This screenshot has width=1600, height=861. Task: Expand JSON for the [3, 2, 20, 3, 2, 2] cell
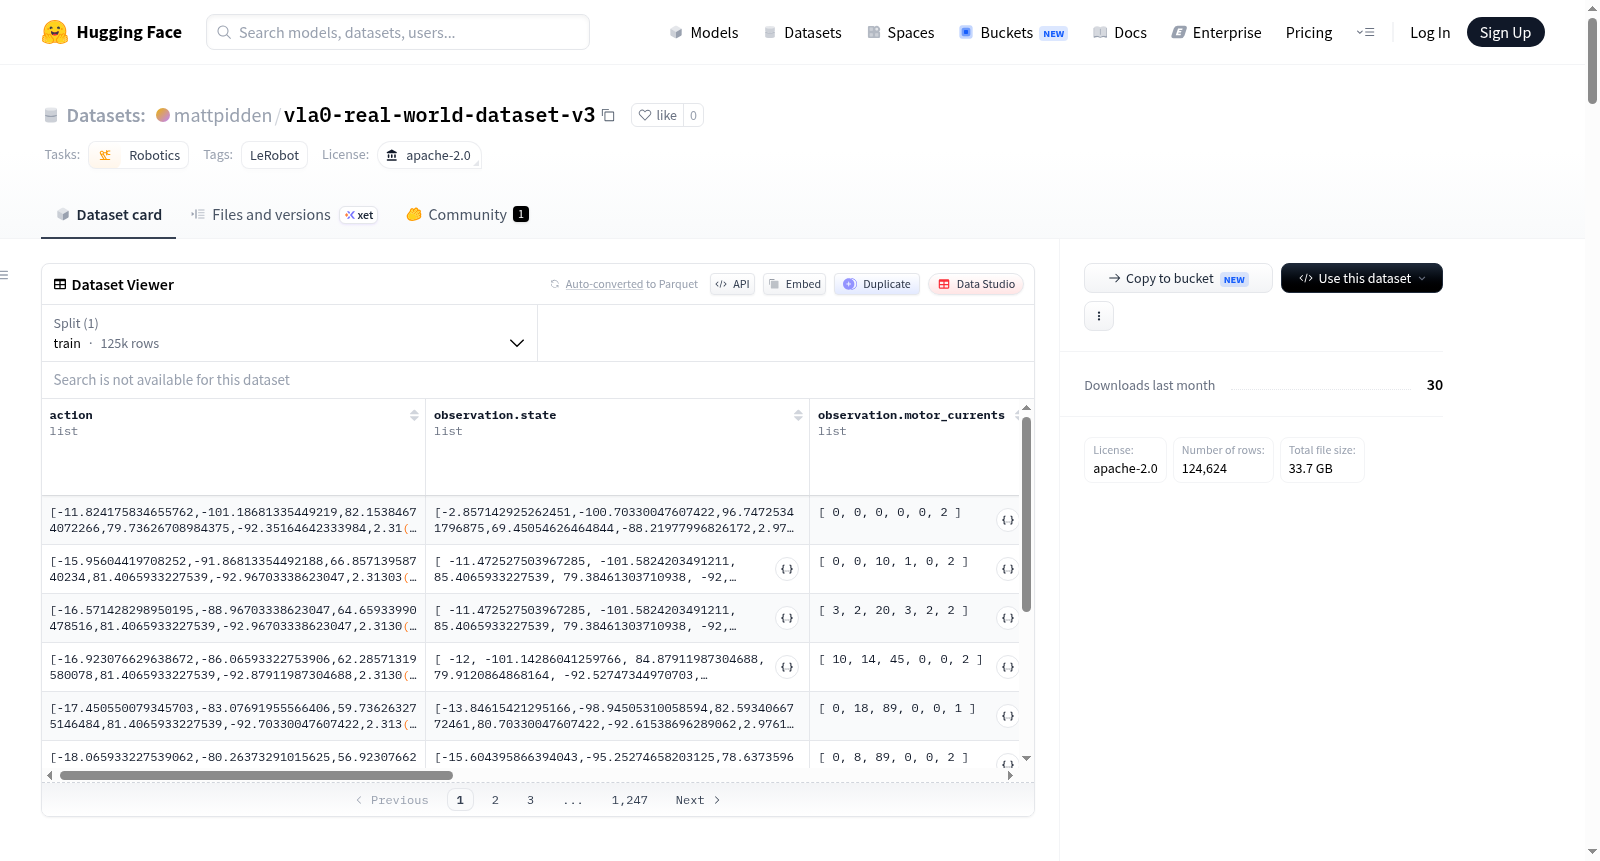[1008, 618]
